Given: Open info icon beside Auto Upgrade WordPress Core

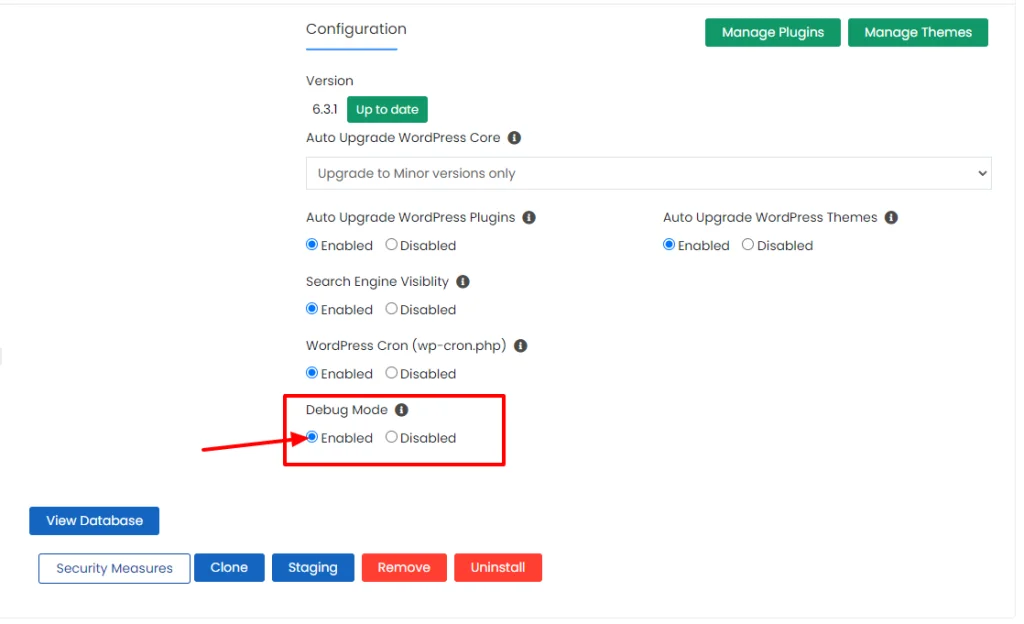Looking at the screenshot, I should tap(514, 138).
